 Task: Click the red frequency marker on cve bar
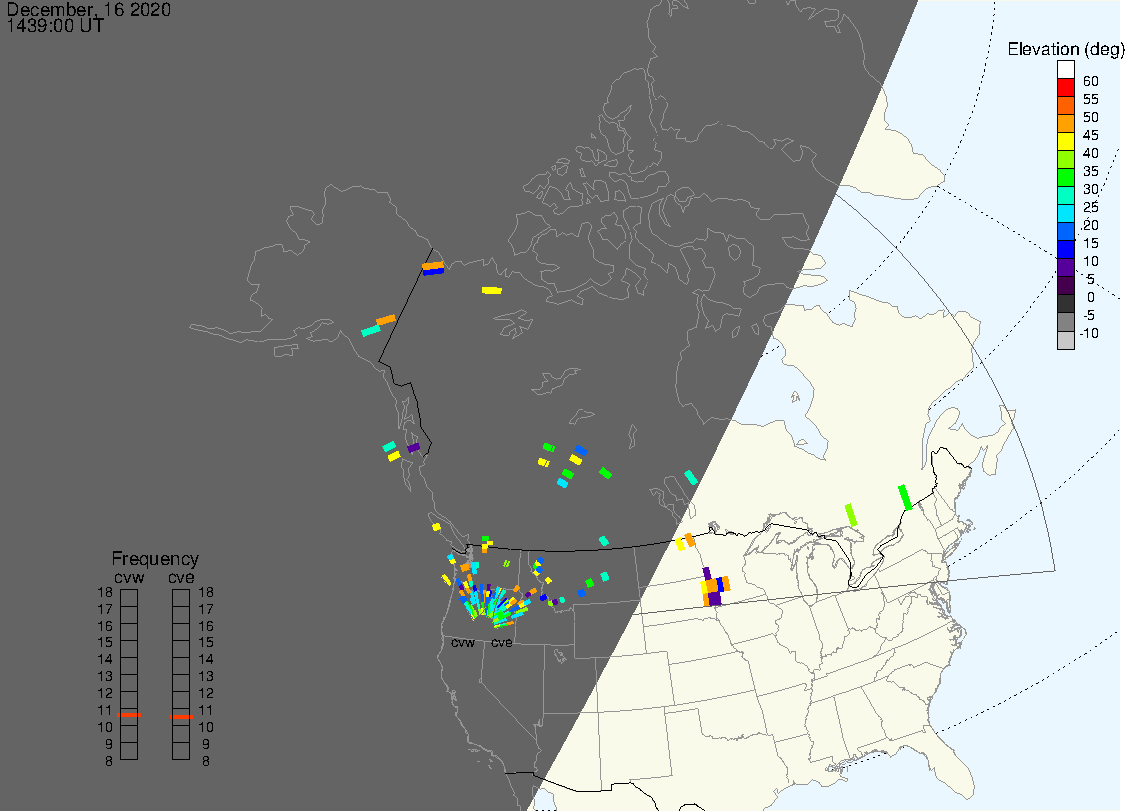[x=182, y=716]
